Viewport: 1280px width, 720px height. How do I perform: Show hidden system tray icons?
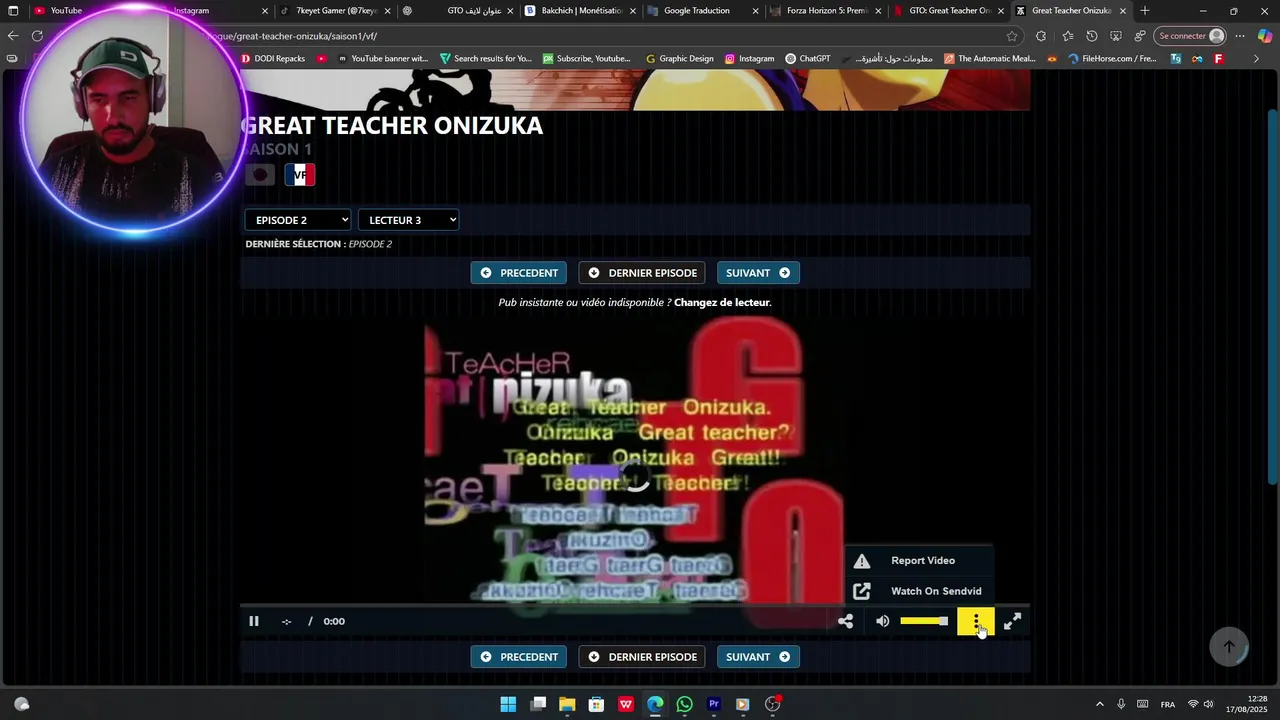pyautogui.click(x=1099, y=704)
